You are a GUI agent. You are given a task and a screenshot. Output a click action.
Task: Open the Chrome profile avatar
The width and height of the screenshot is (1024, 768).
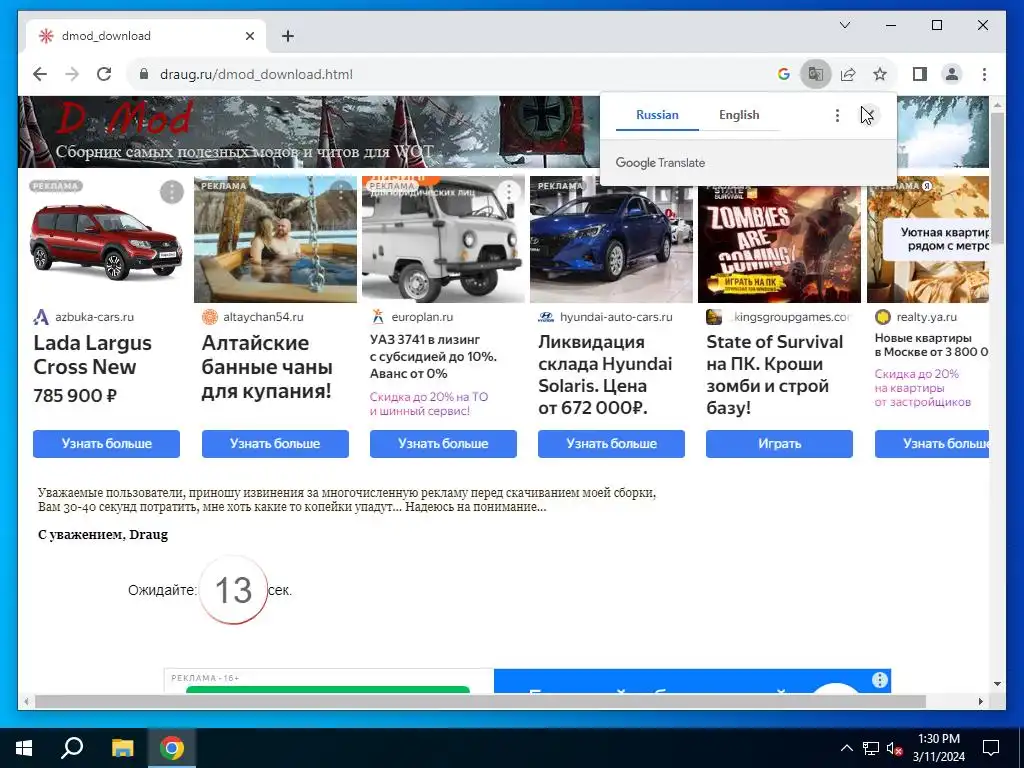coord(952,74)
